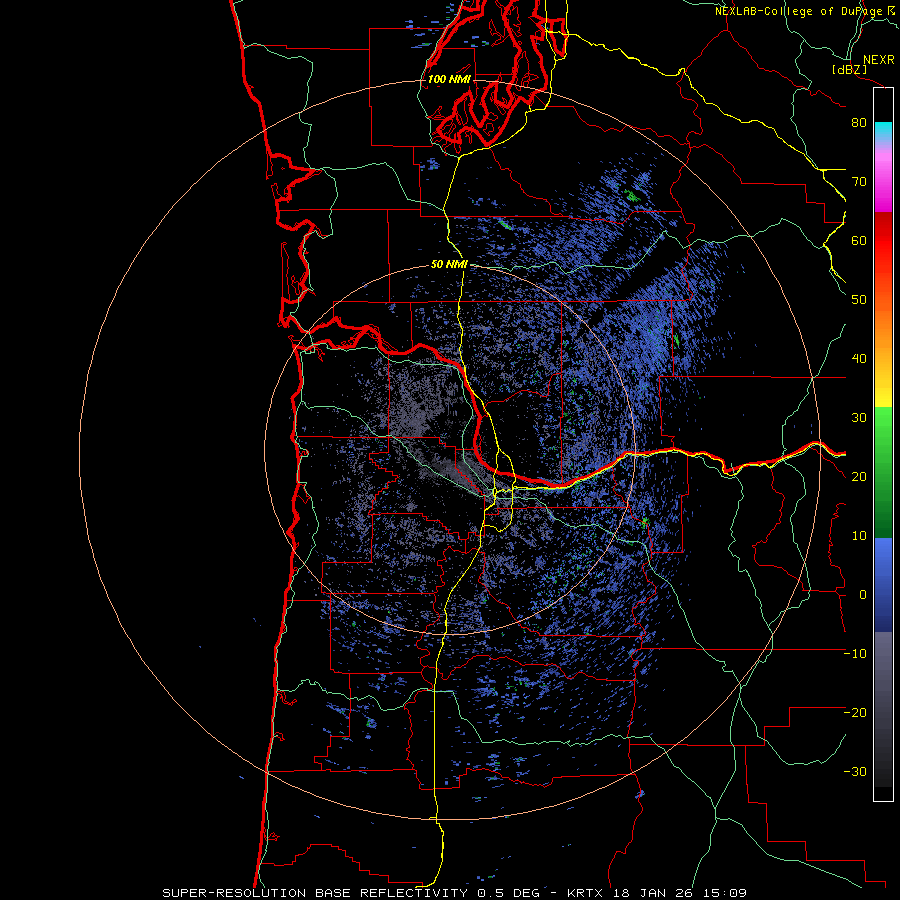The width and height of the screenshot is (900, 900).
Task: Click the 70 value on the dBZ scale
Action: click(x=859, y=182)
